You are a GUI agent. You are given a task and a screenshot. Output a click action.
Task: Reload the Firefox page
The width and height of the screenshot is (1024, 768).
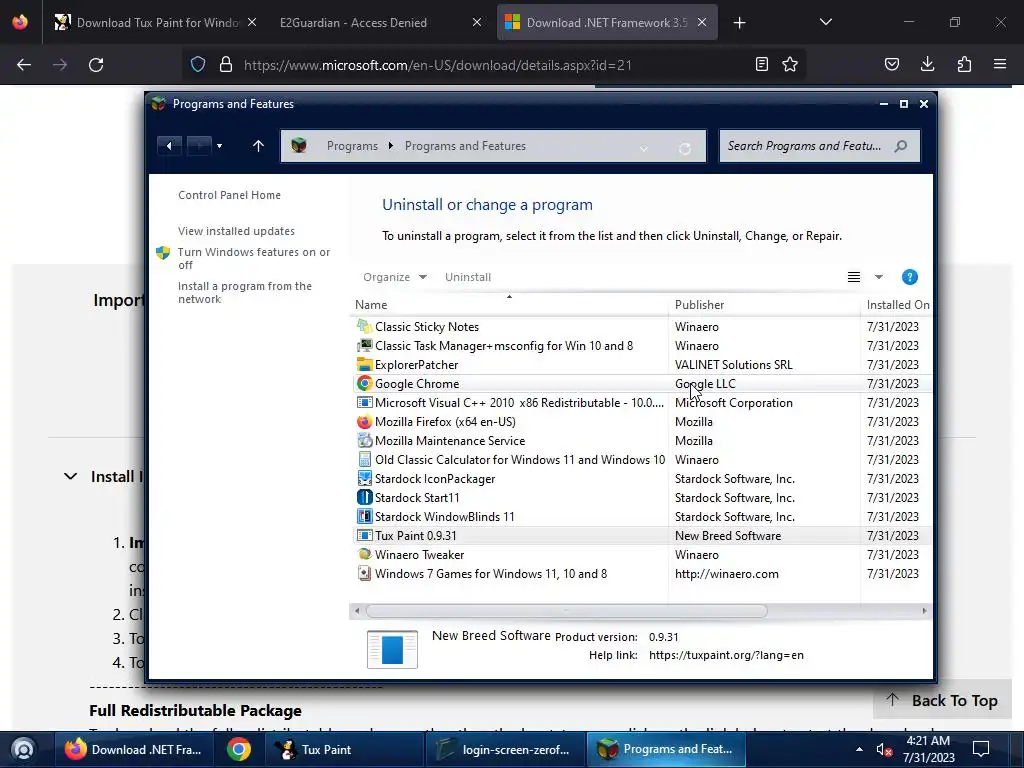pos(96,65)
